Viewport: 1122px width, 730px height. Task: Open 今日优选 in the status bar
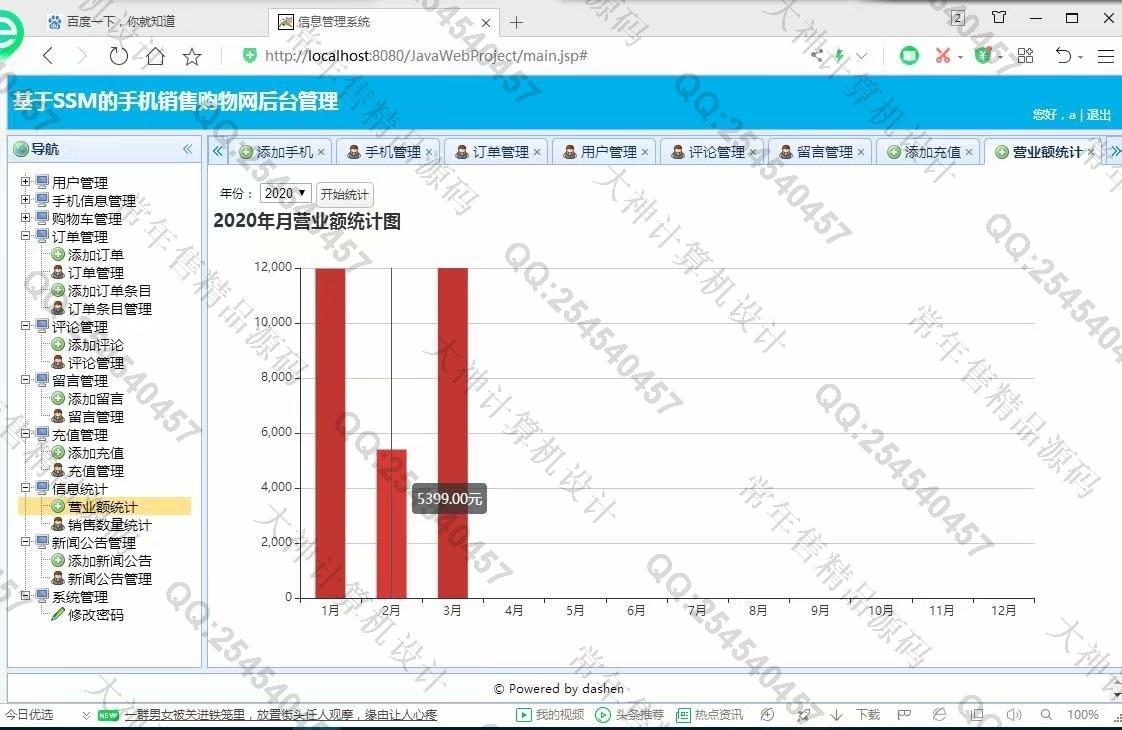pos(29,714)
